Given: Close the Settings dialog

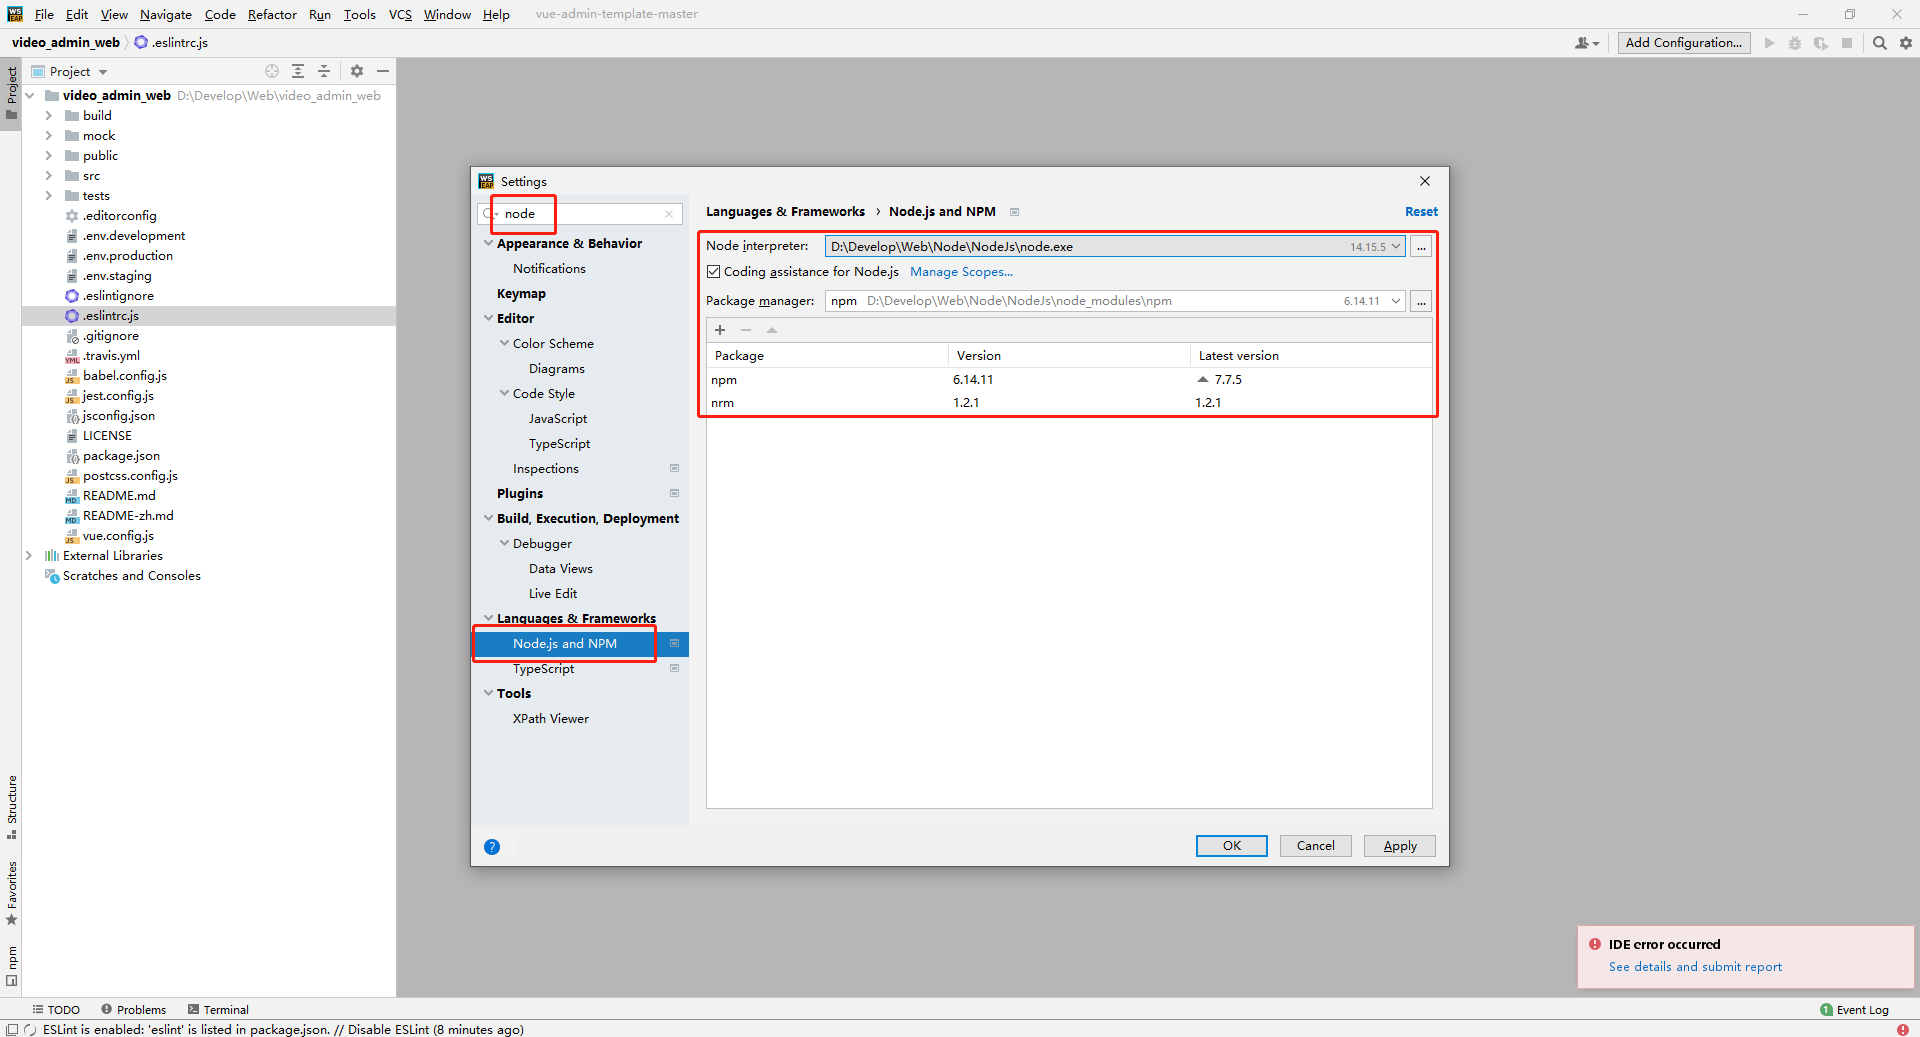Looking at the screenshot, I should [x=1425, y=181].
